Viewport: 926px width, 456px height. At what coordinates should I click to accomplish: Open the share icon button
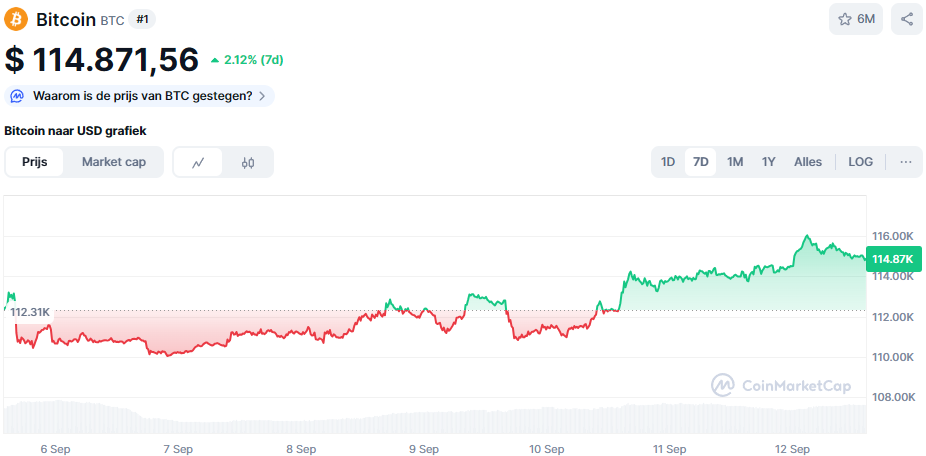907,19
